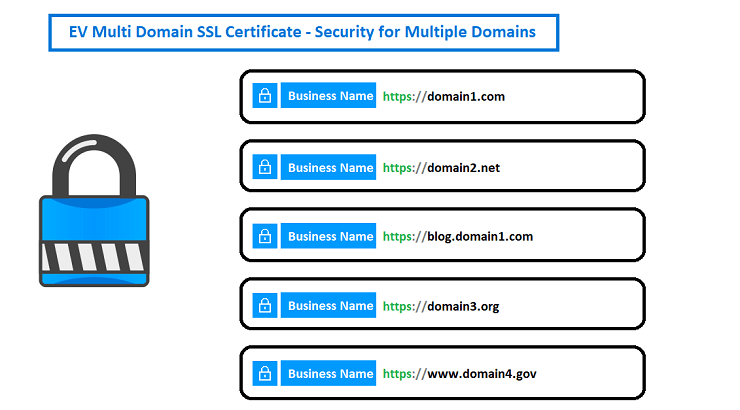Click the https://blog.domain1.com URL text
740x410 pixels.
[458, 236]
